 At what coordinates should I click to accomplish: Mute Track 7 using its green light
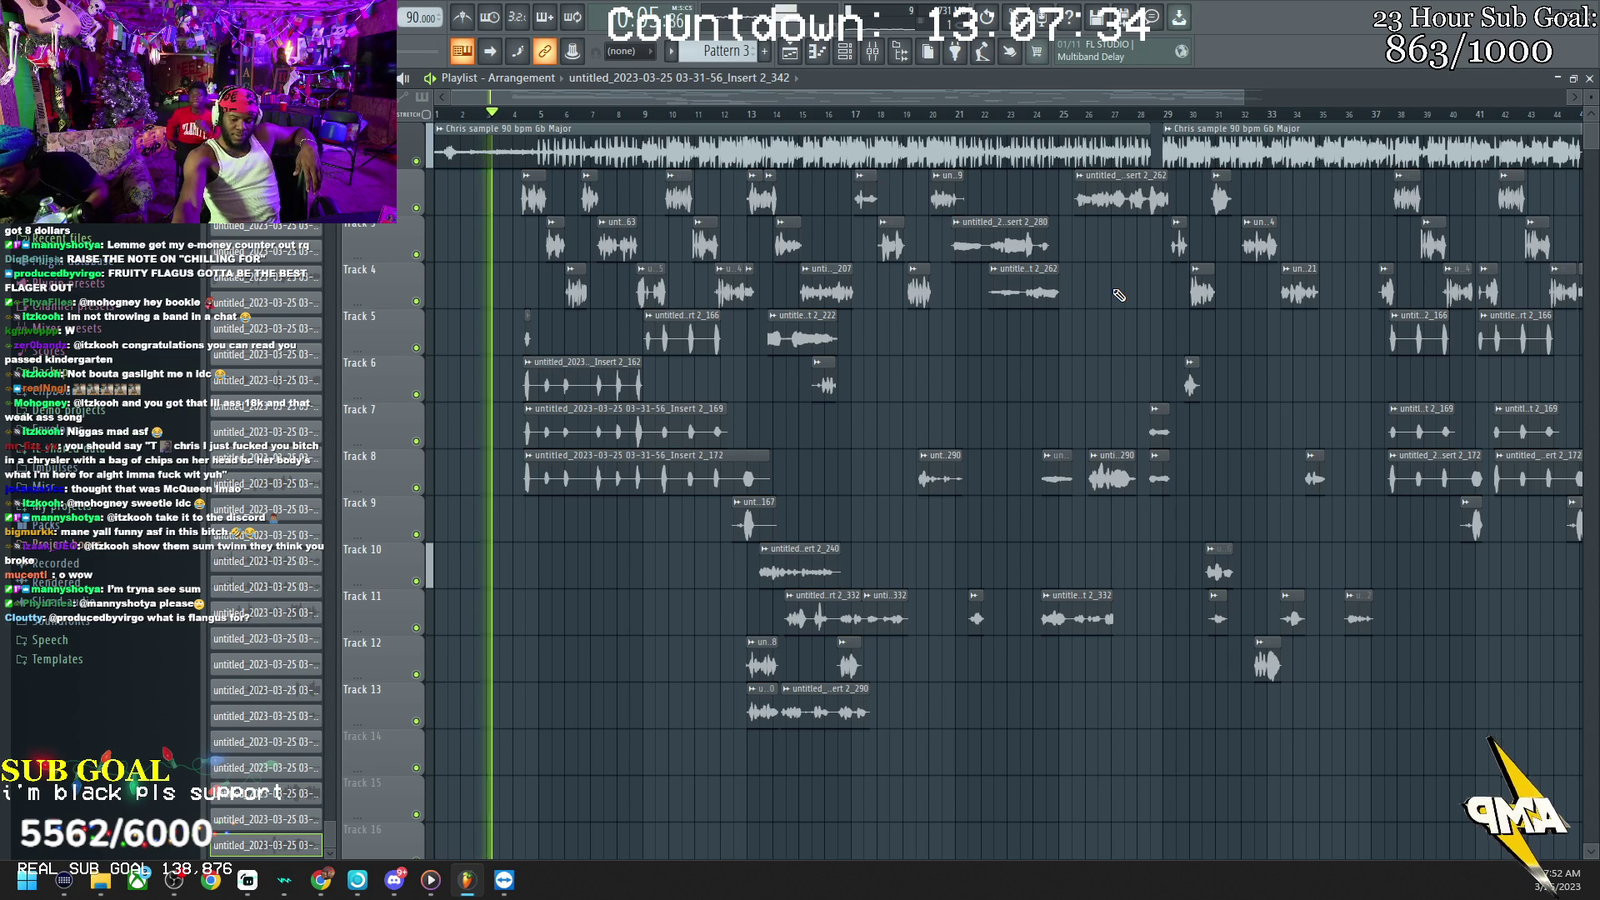pos(417,441)
